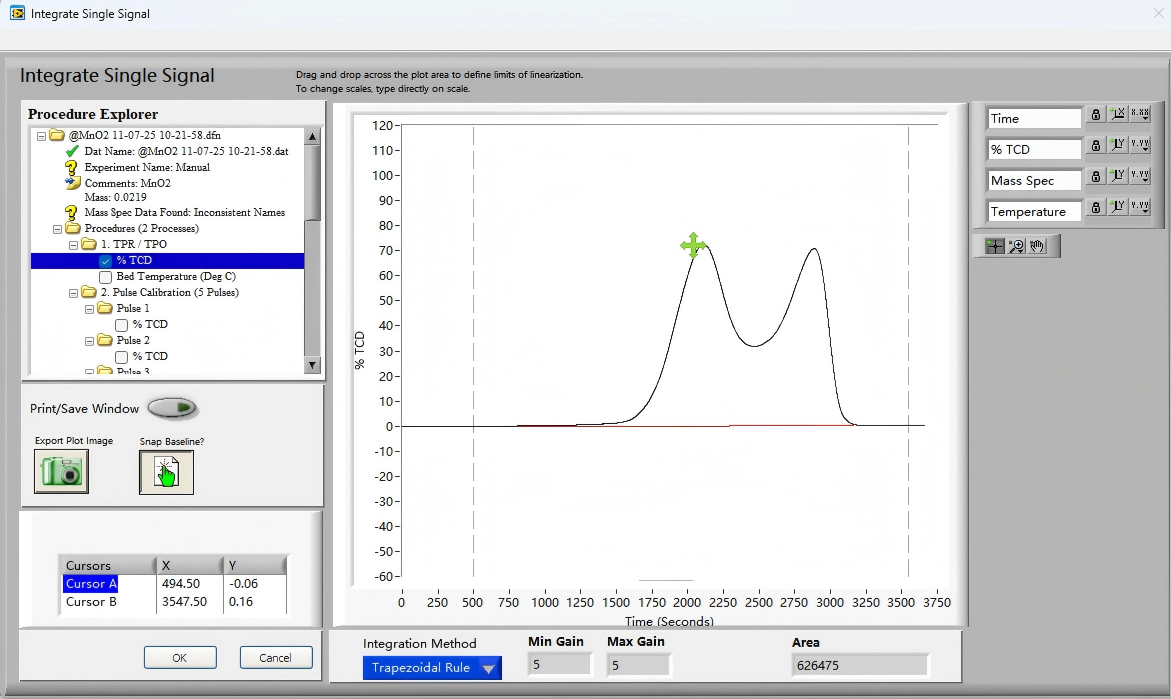Viewport: 1171px width, 699px height.
Task: Click the question mark icon beside Experiment Name
Action: coord(72,168)
